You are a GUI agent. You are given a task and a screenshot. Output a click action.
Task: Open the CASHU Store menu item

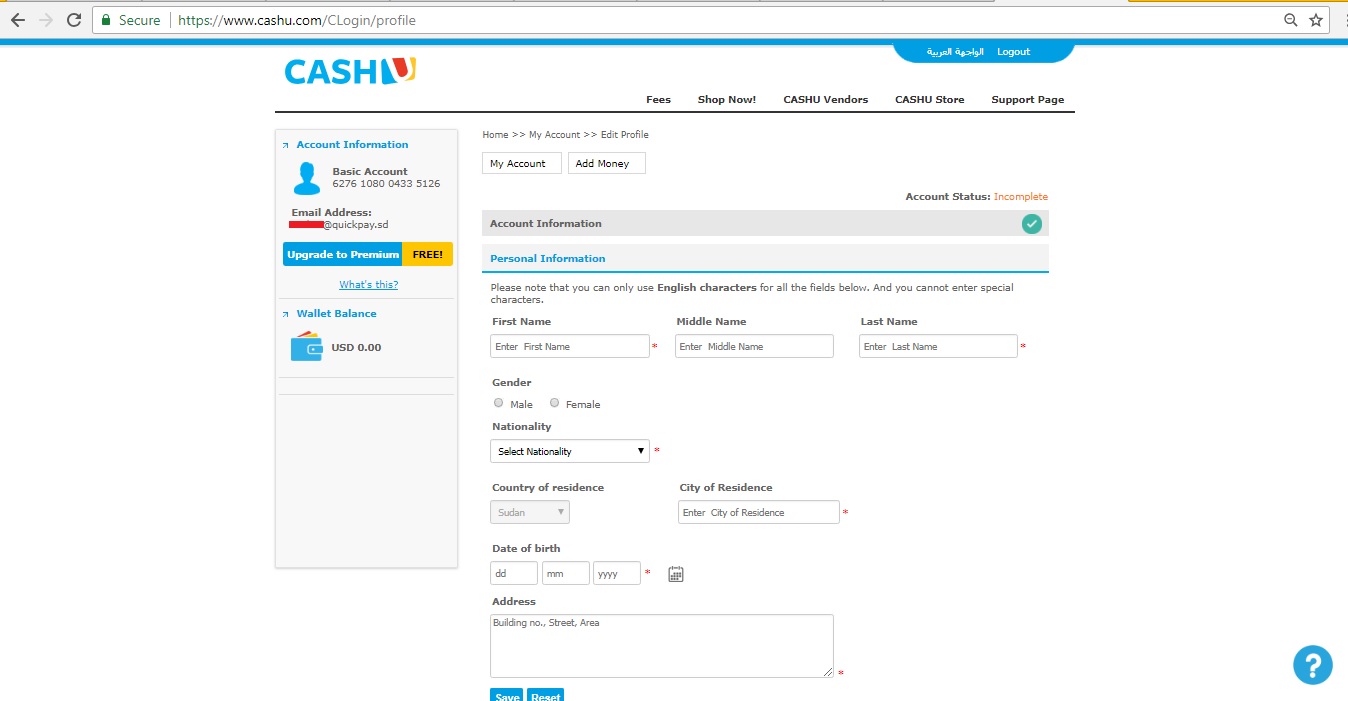929,99
